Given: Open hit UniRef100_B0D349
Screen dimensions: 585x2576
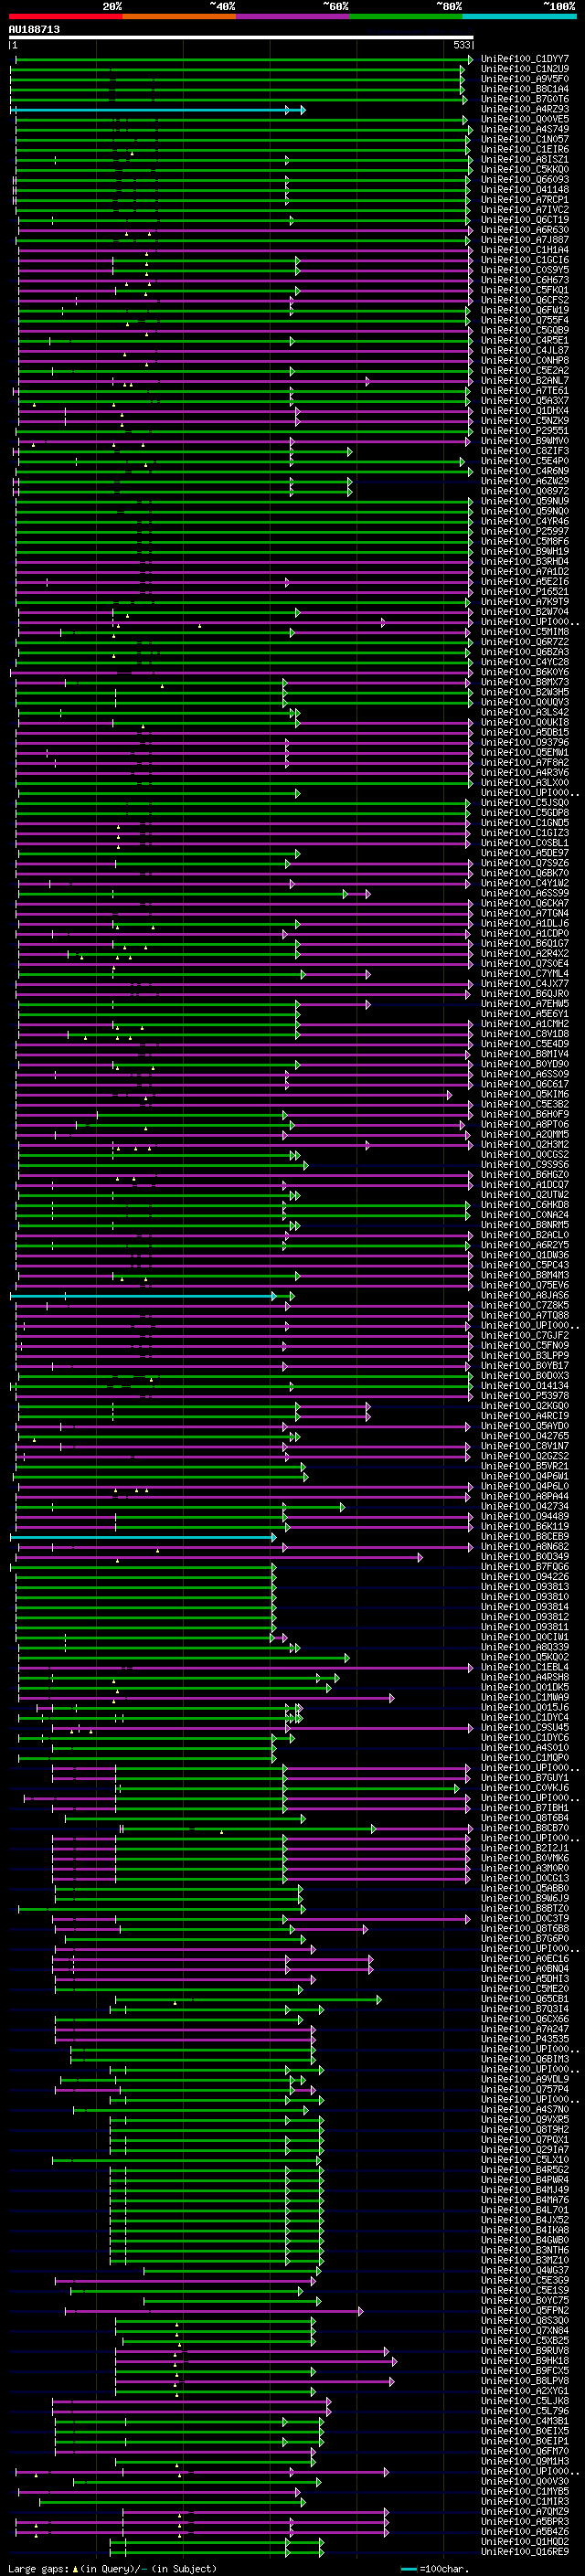Looking at the screenshot, I should point(525,1556).
